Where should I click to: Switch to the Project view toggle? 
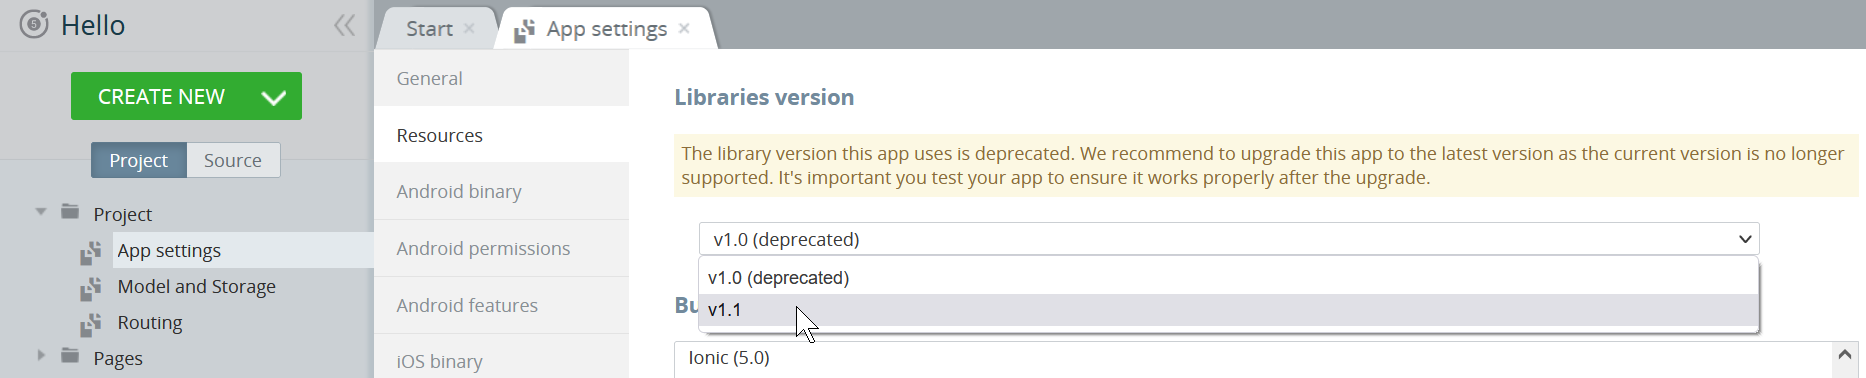point(139,160)
